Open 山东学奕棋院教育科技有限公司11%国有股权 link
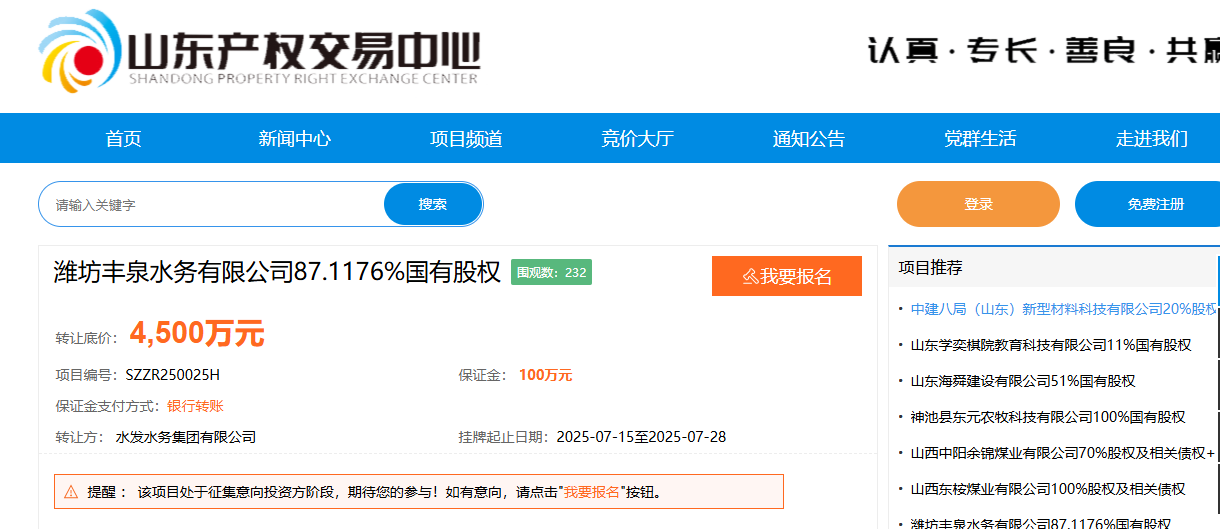Image resolution: width=1220 pixels, height=529 pixels. click(x=1051, y=345)
